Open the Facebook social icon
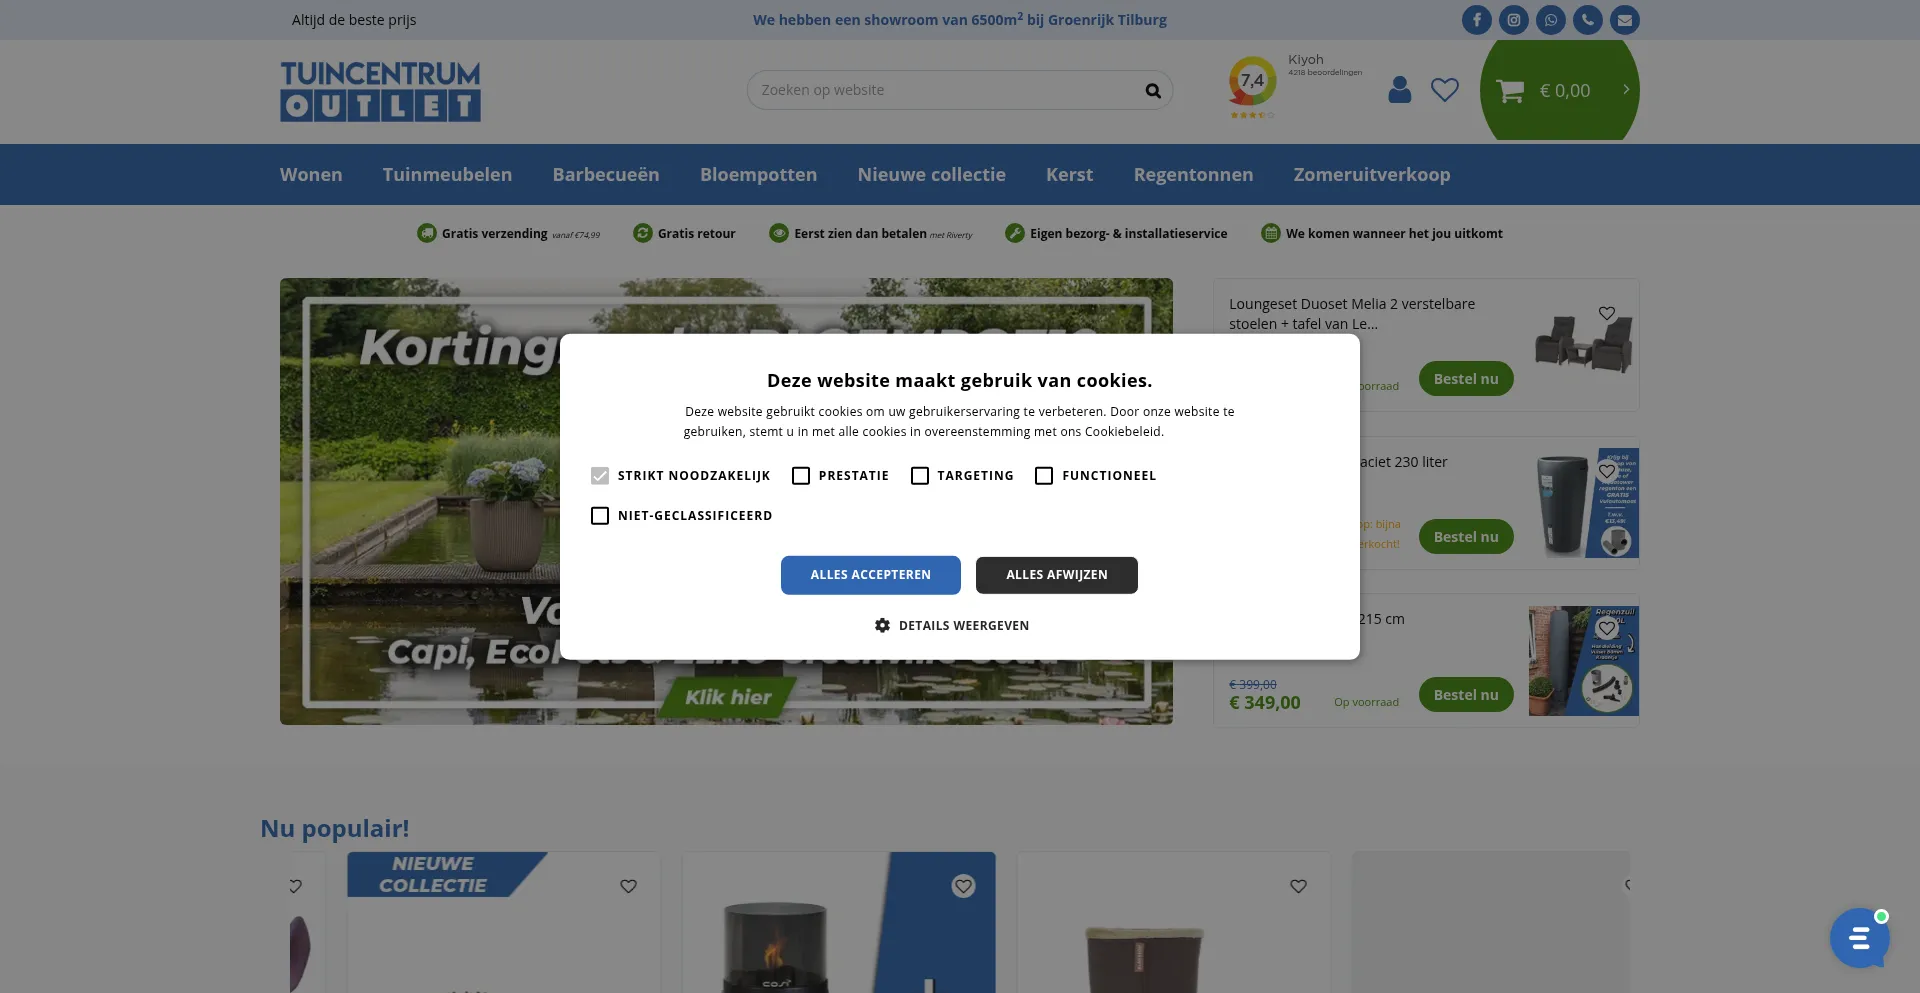Image resolution: width=1920 pixels, height=993 pixels. (x=1476, y=20)
